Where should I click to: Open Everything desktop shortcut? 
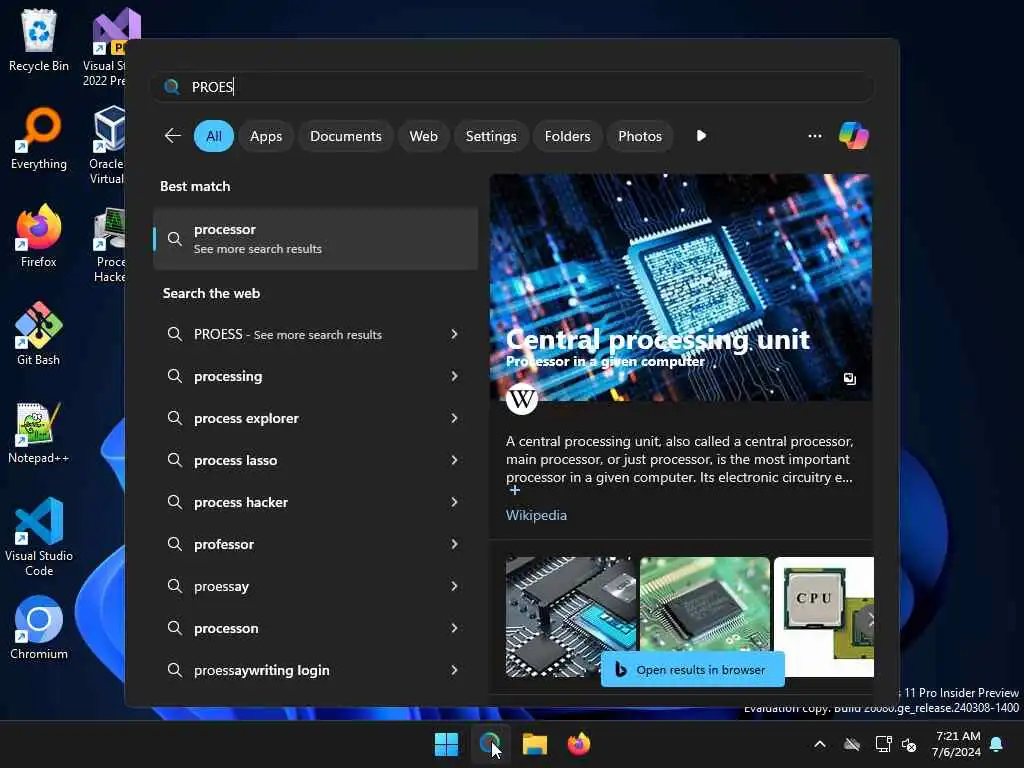39,138
